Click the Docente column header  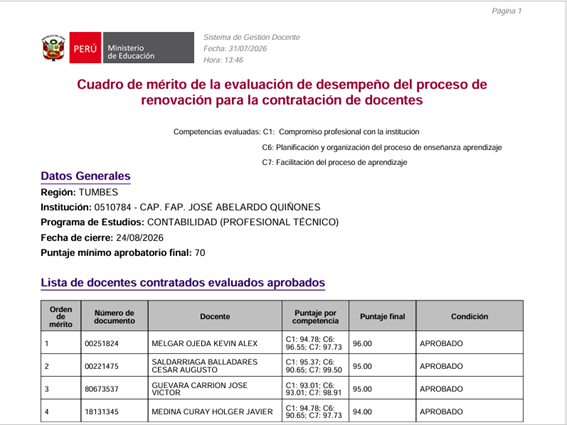coord(215,316)
